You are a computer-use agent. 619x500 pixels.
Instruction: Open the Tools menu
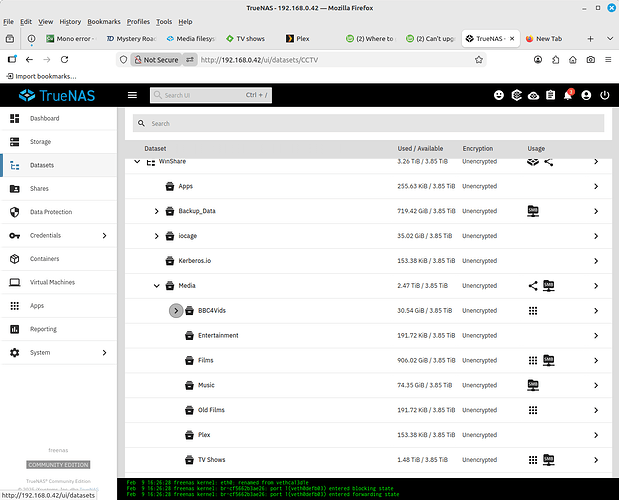click(x=164, y=22)
